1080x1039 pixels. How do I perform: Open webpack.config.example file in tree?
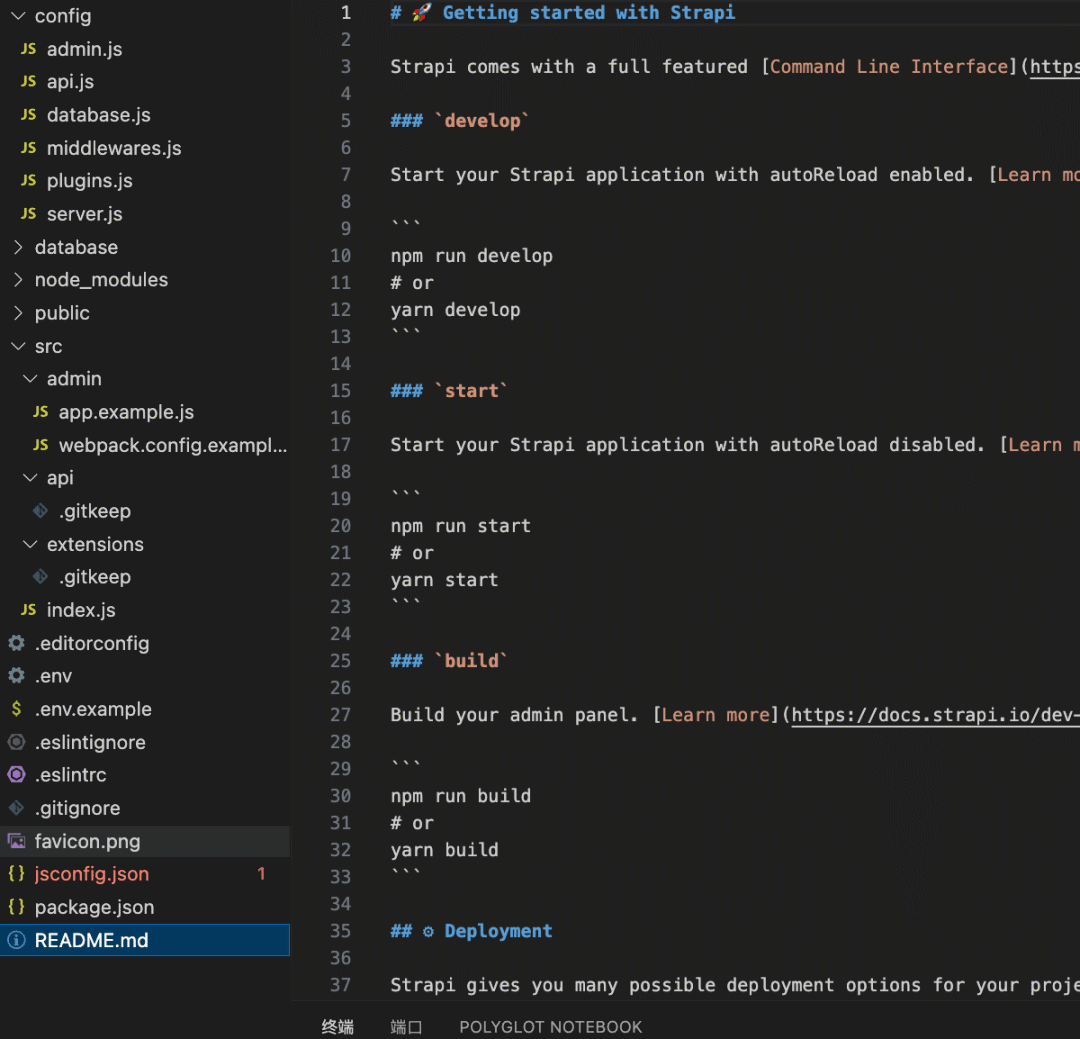coord(172,445)
